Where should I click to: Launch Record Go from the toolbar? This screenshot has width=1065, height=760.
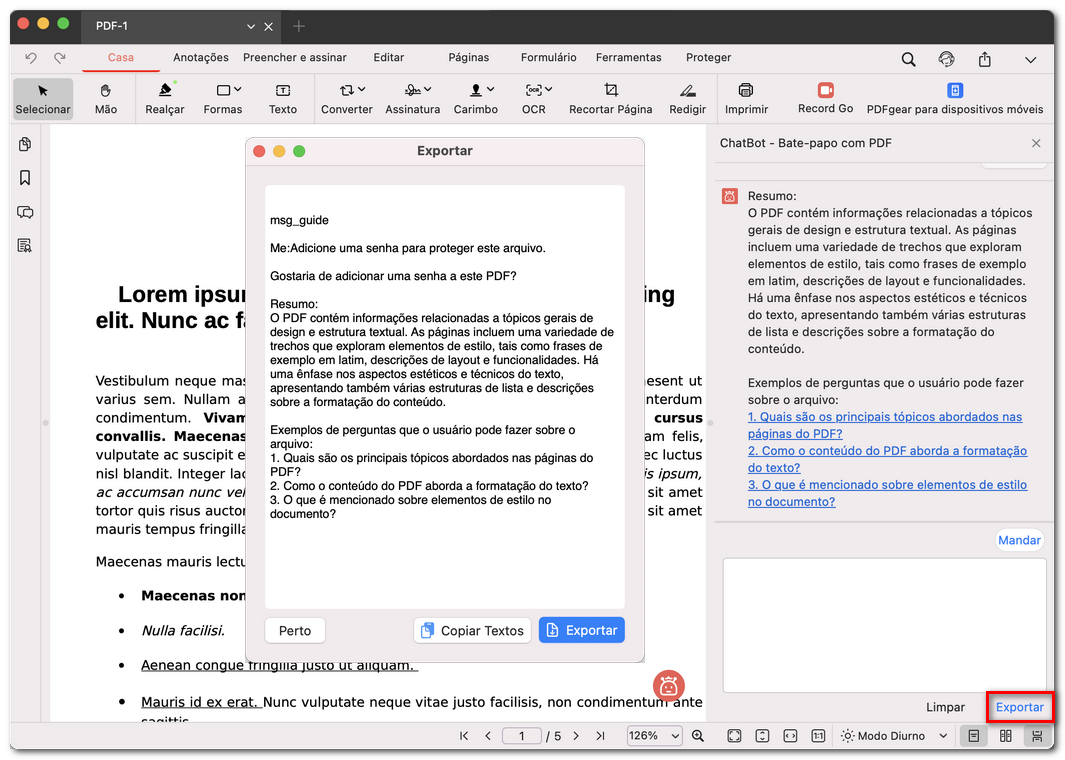pyautogui.click(x=825, y=98)
